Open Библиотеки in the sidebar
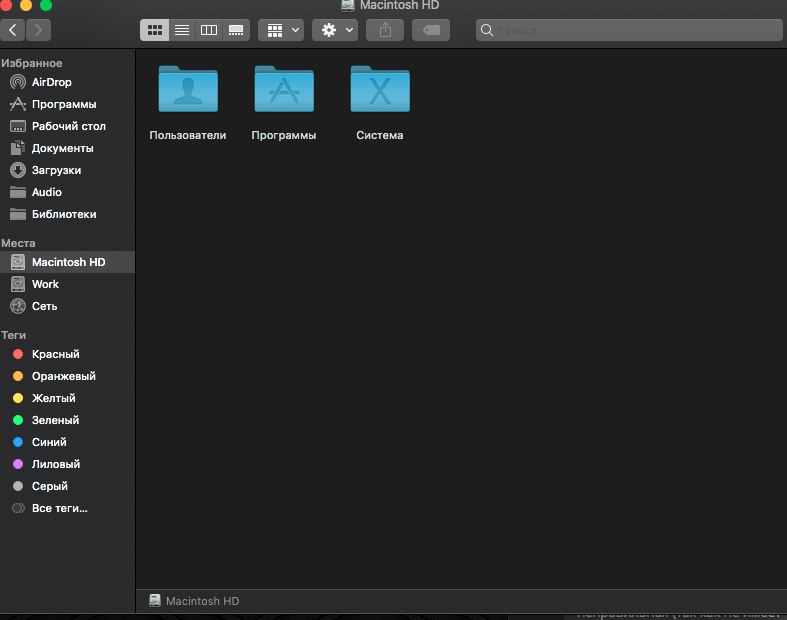The image size is (787, 620). (x=67, y=214)
